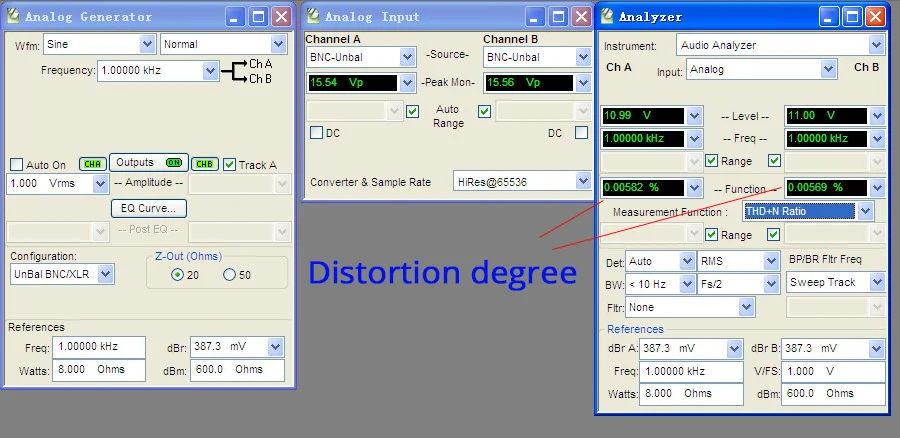Open the BW < 10 Hz dropdown
The image size is (900, 438).
pyautogui.click(x=687, y=284)
